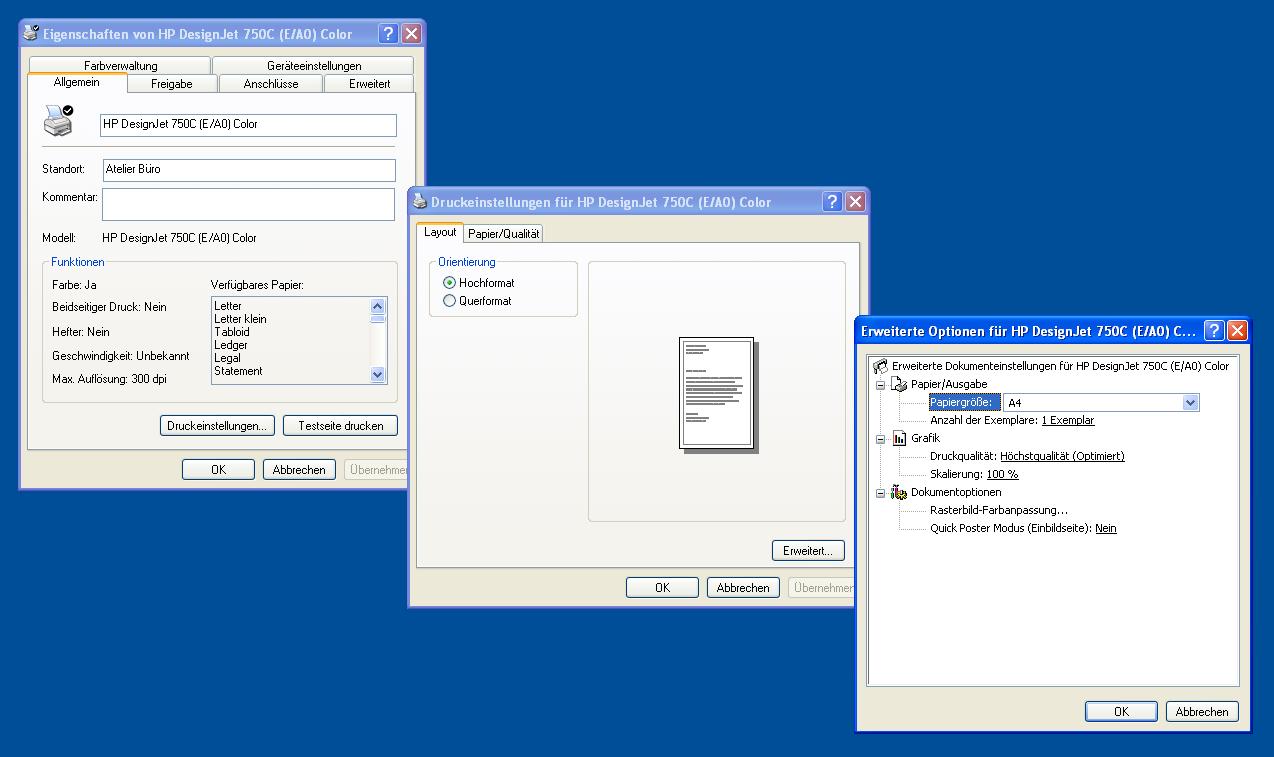Click Höchstqualität (Optimiert) value
This screenshot has width=1274, height=757.
coord(1062,457)
